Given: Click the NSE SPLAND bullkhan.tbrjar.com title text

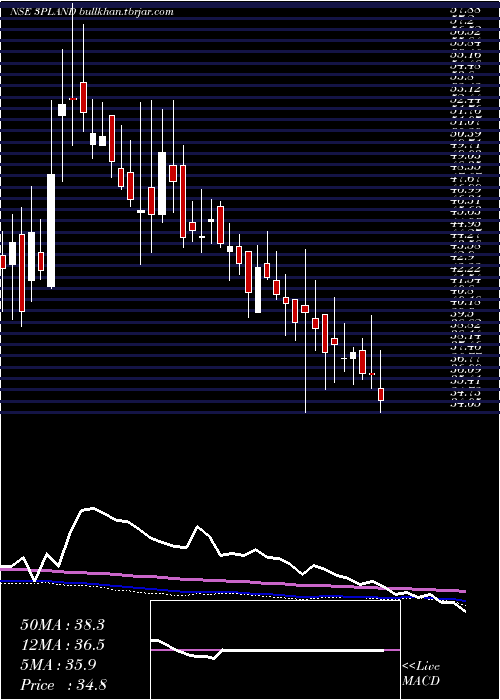Looking at the screenshot, I should [92, 12].
